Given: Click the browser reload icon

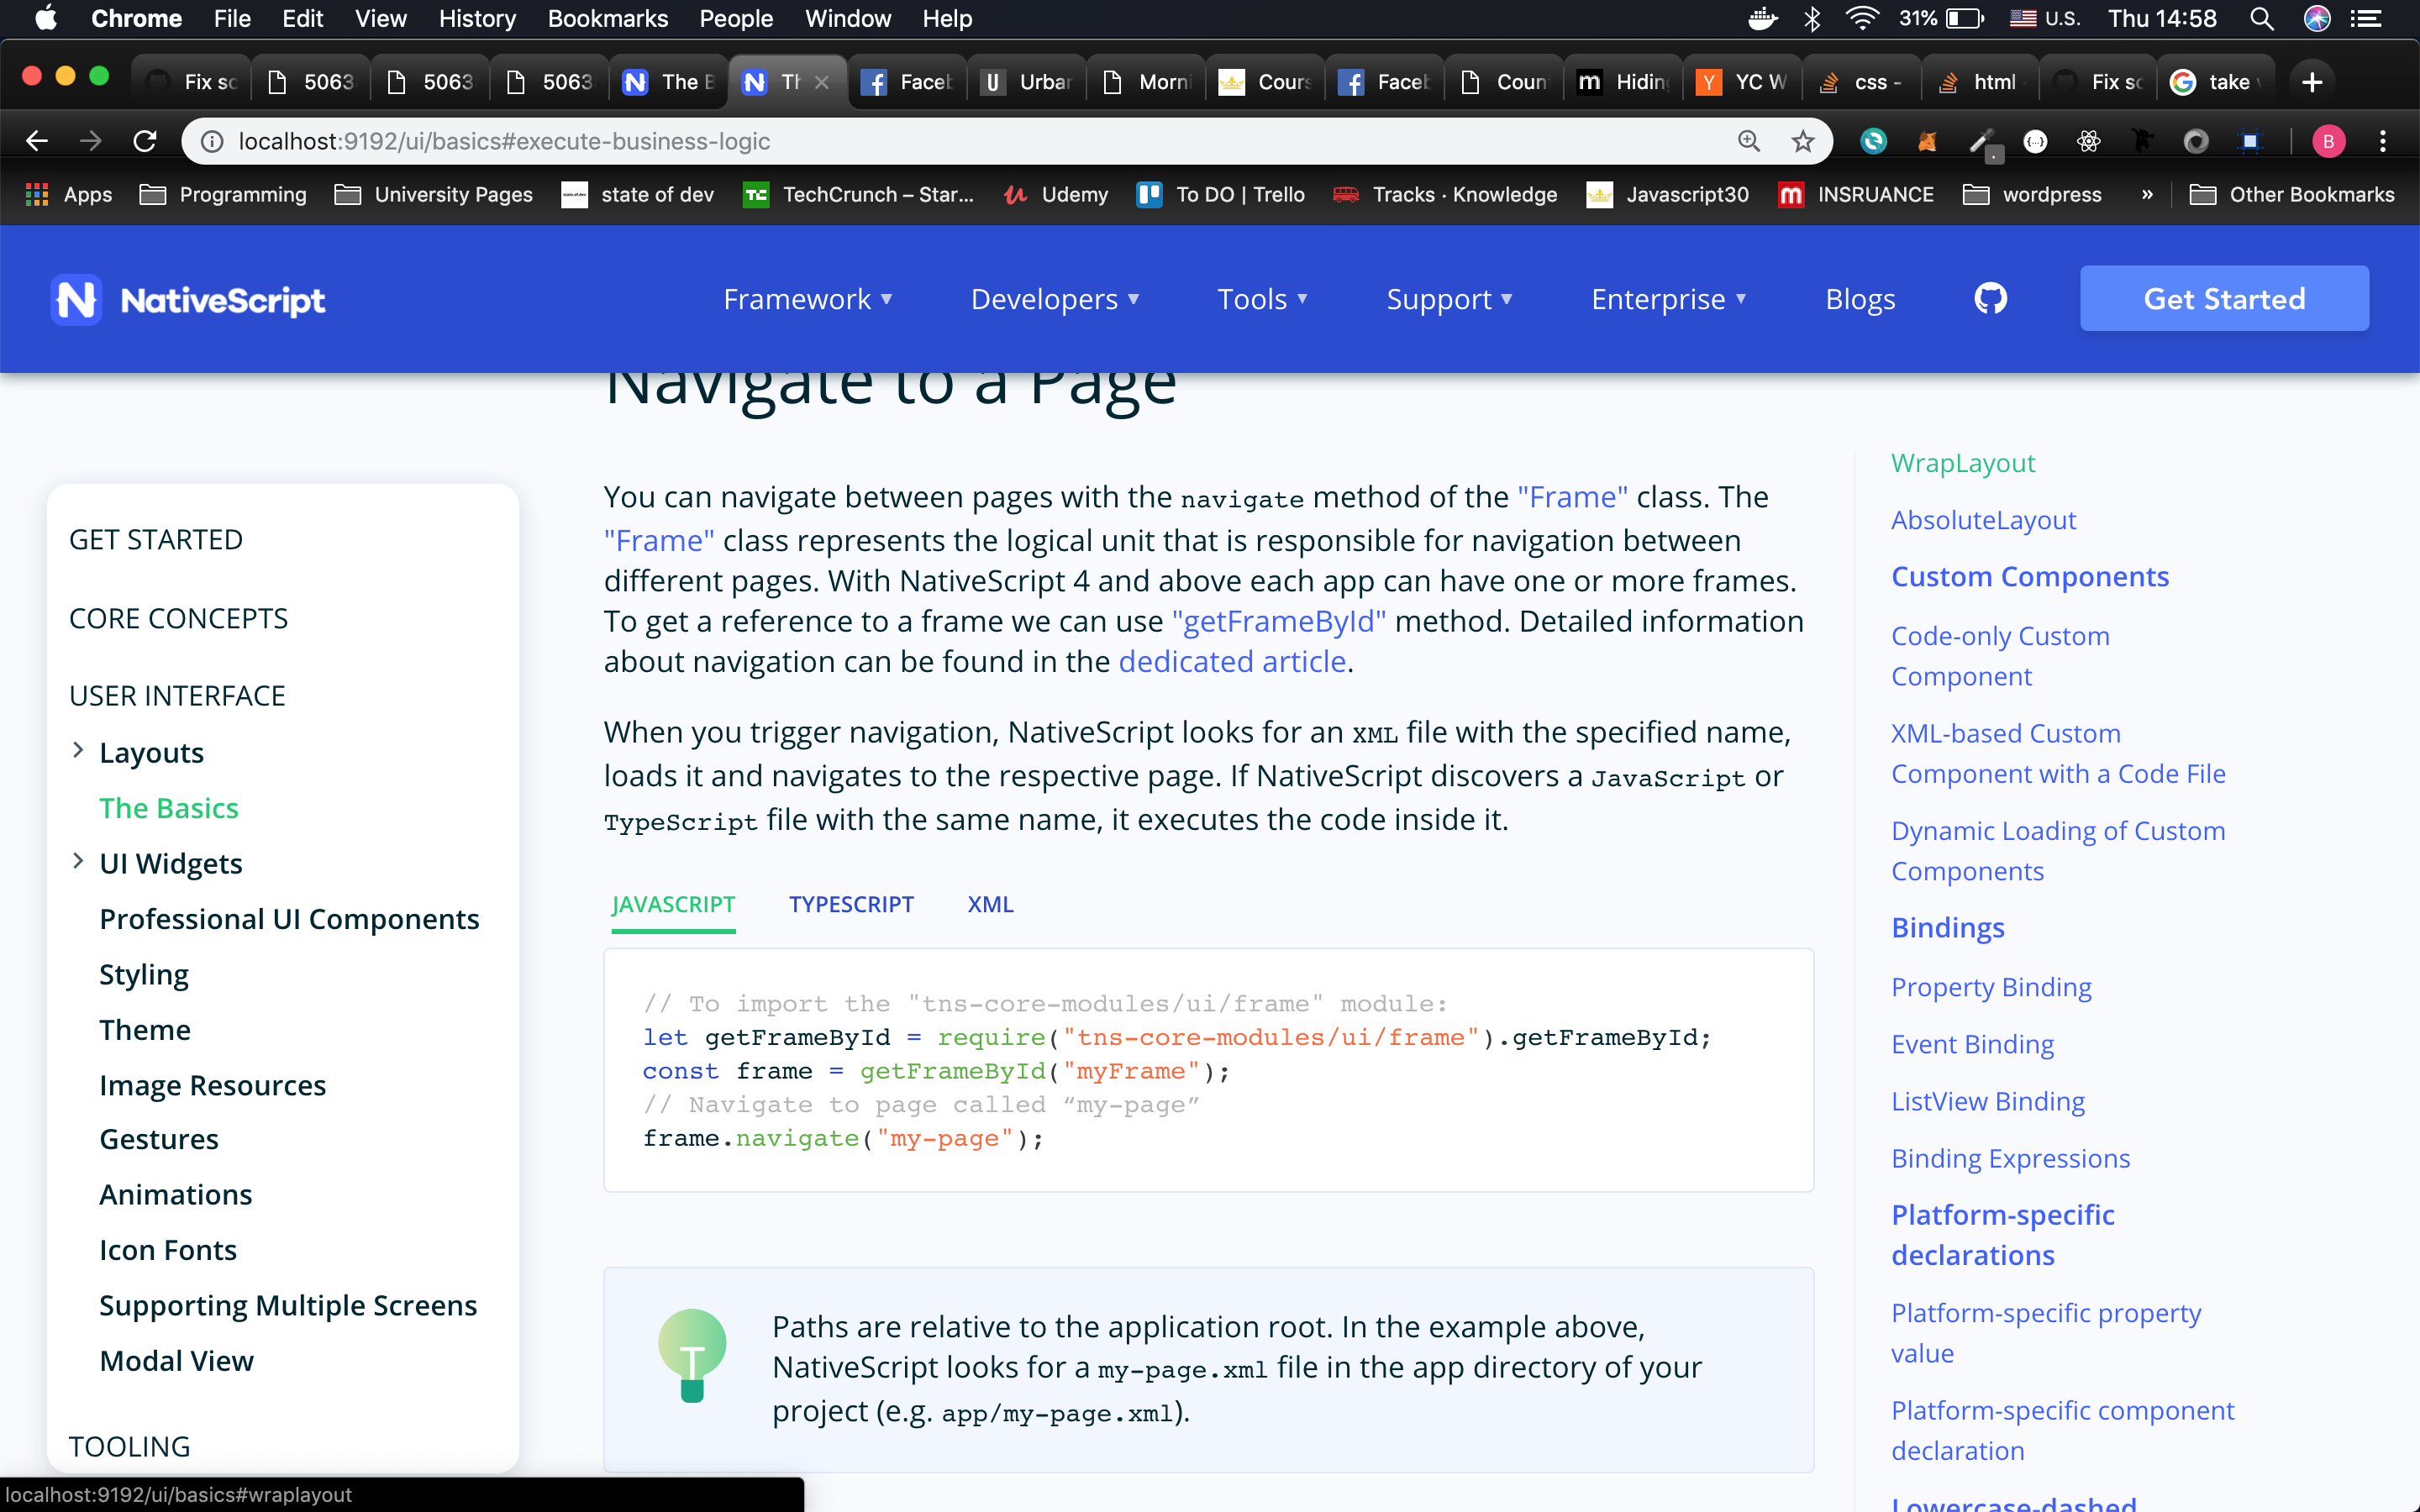Looking at the screenshot, I should tap(145, 141).
